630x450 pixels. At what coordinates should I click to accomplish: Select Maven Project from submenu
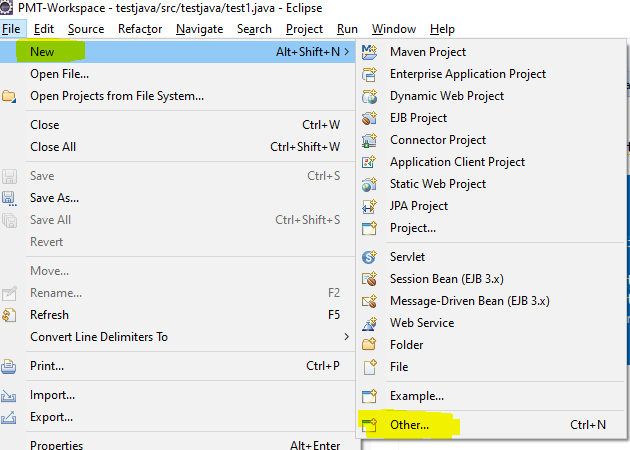pyautogui.click(x=491, y=52)
